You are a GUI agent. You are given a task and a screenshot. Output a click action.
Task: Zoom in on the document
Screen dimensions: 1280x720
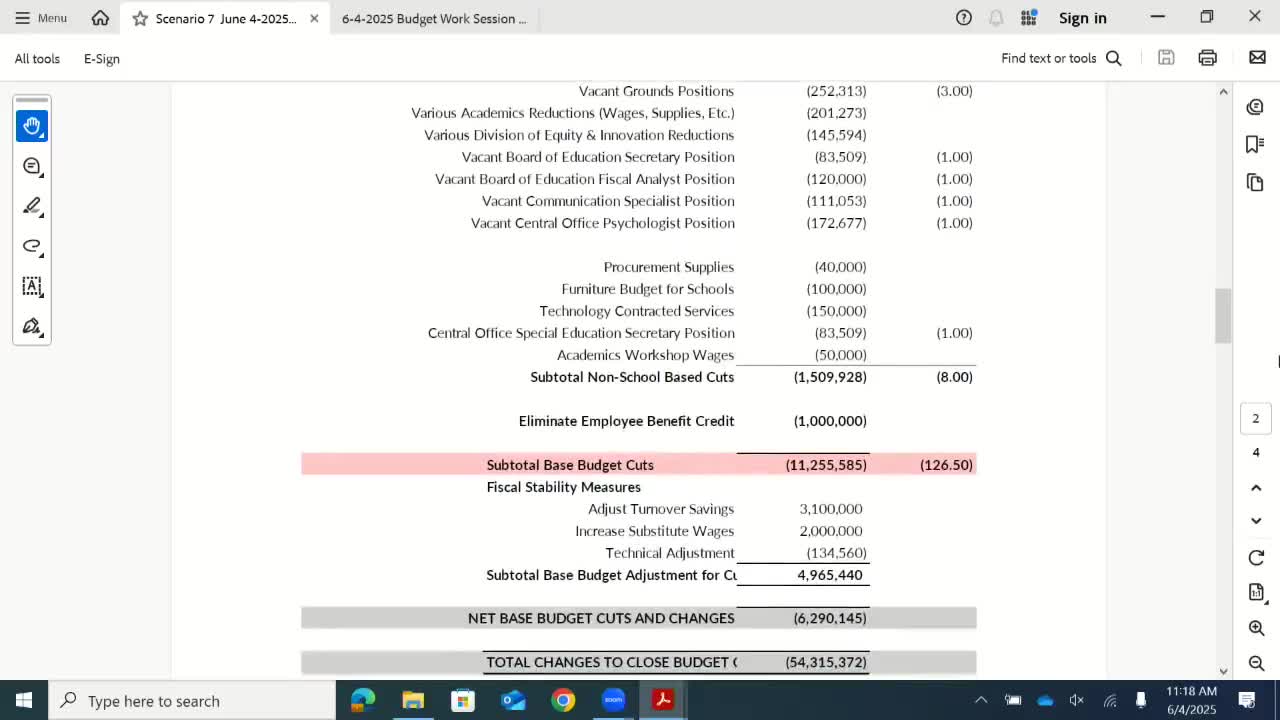tap(1256, 628)
